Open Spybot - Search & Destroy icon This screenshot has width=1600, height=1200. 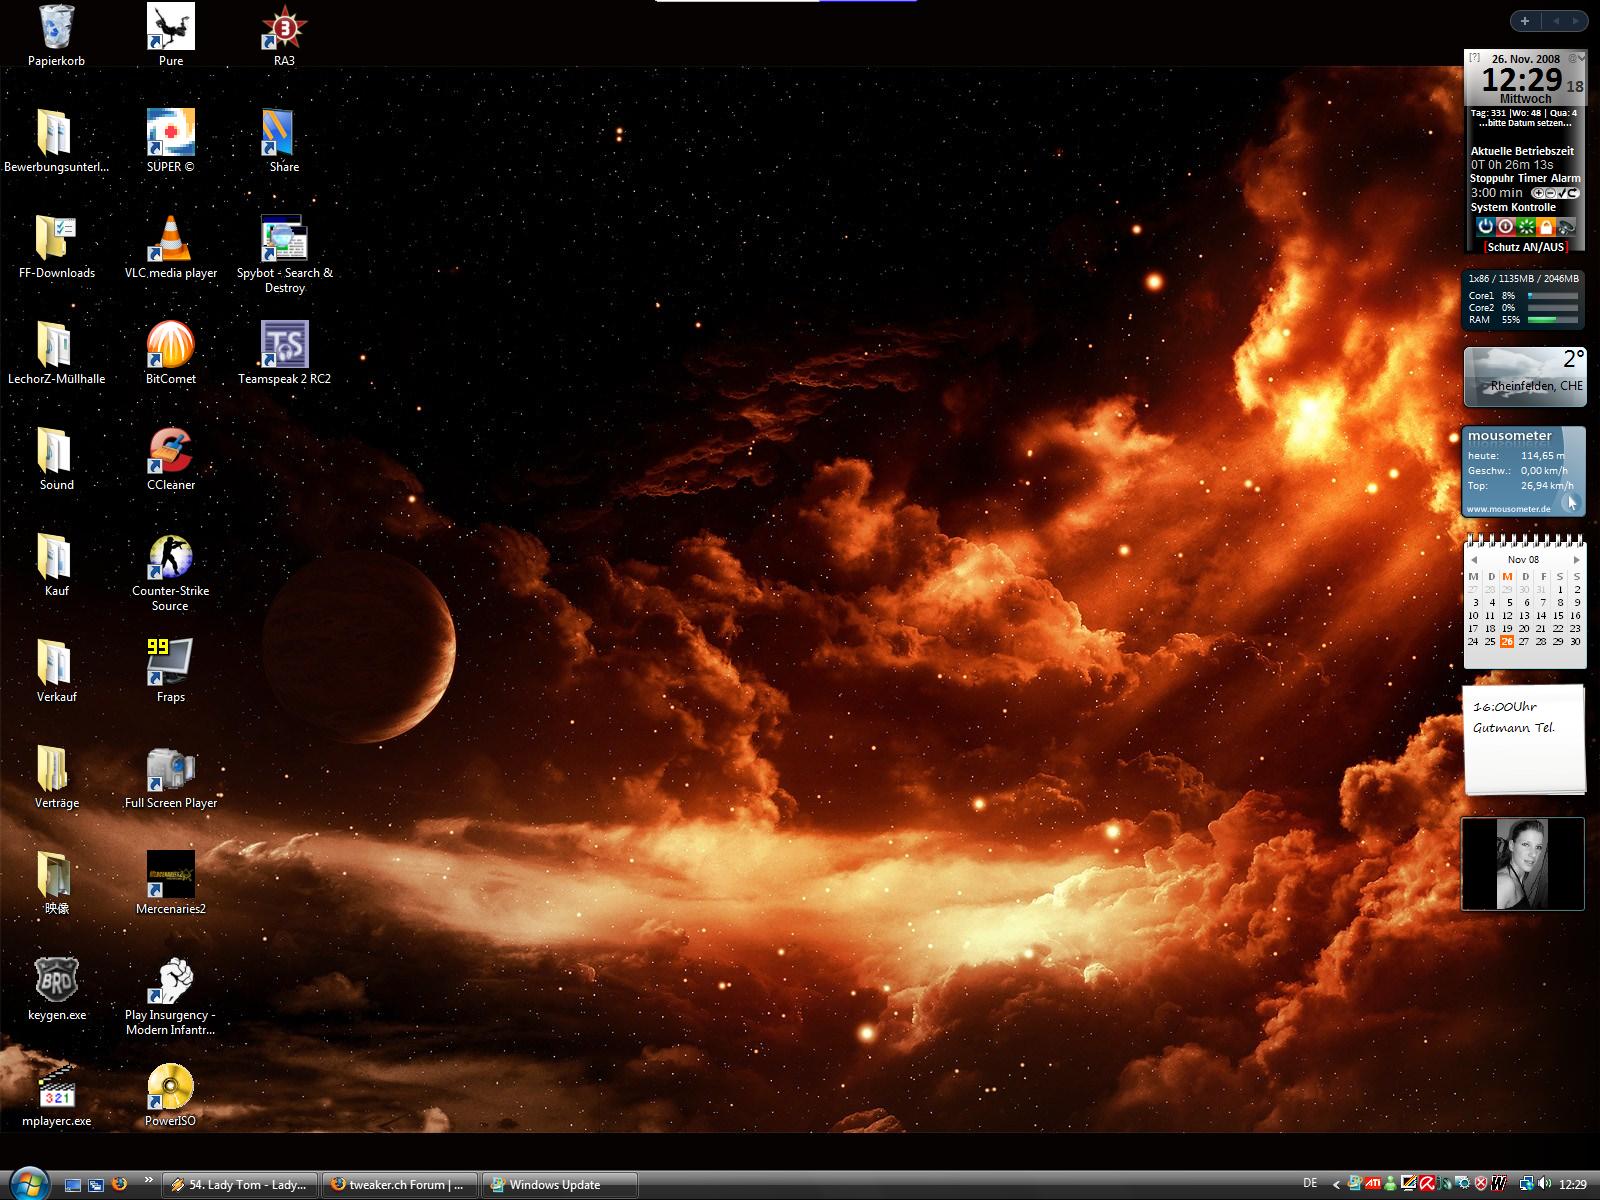click(284, 241)
